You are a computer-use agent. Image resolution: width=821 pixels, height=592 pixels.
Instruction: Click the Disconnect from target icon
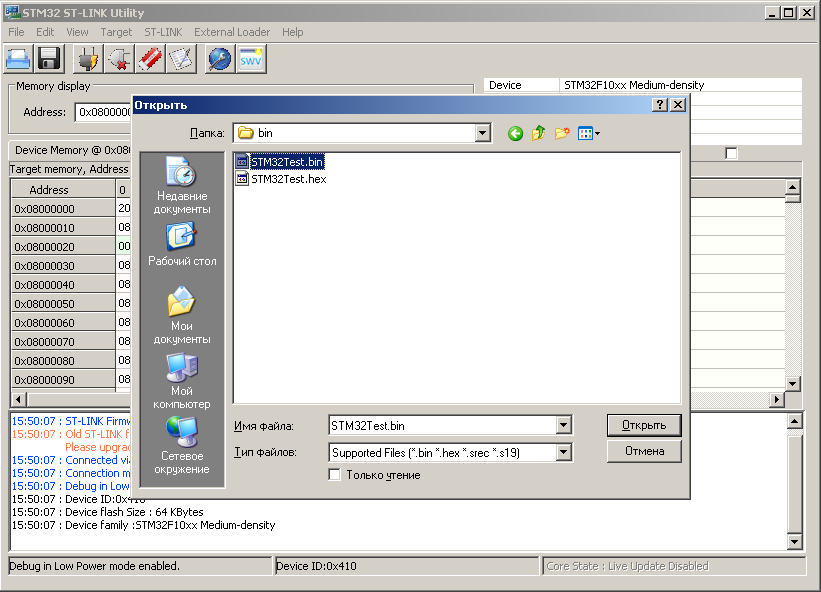120,60
